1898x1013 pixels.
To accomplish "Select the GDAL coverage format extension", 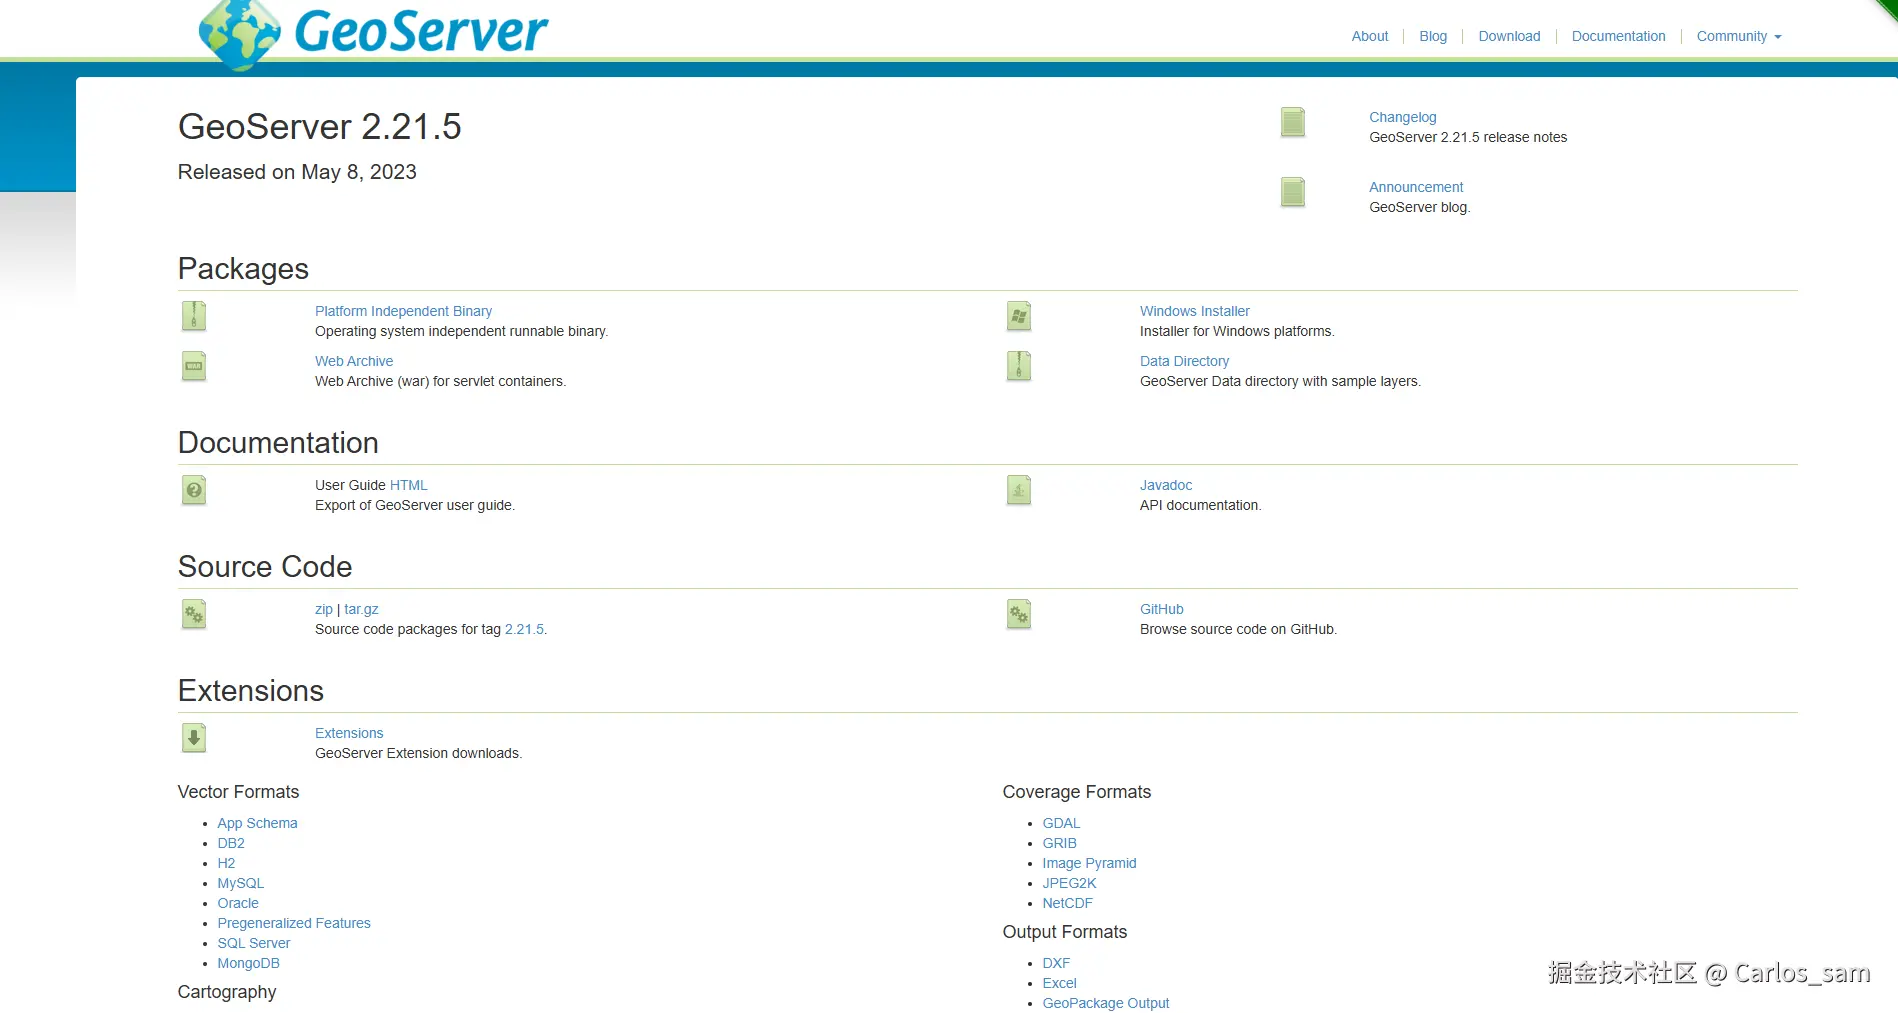I will (x=1061, y=823).
